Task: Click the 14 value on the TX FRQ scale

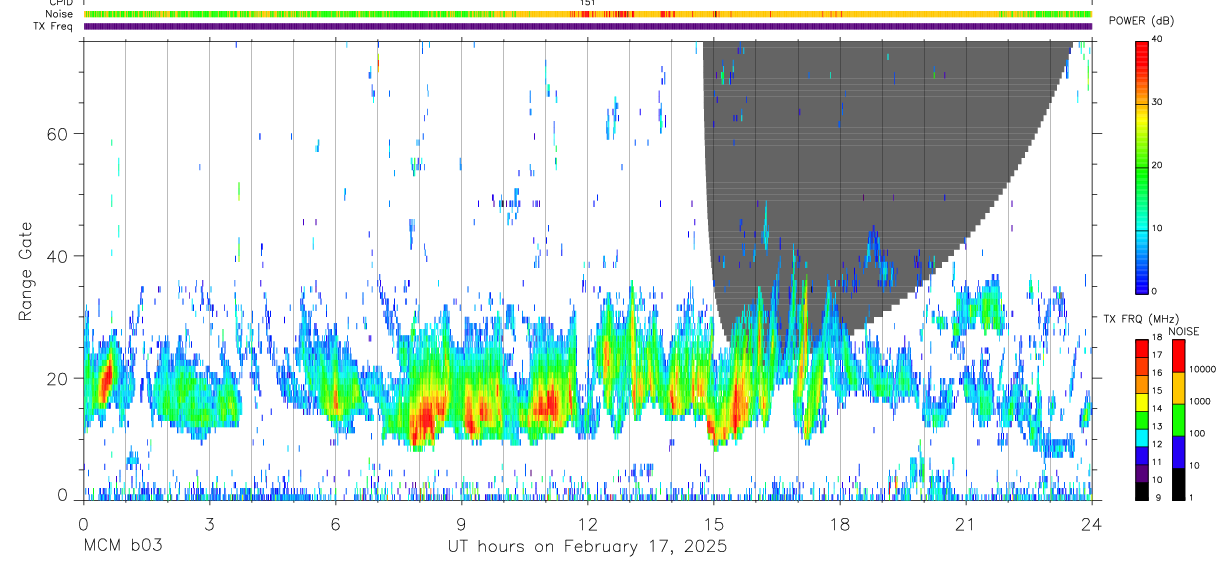Action: coord(1157,408)
